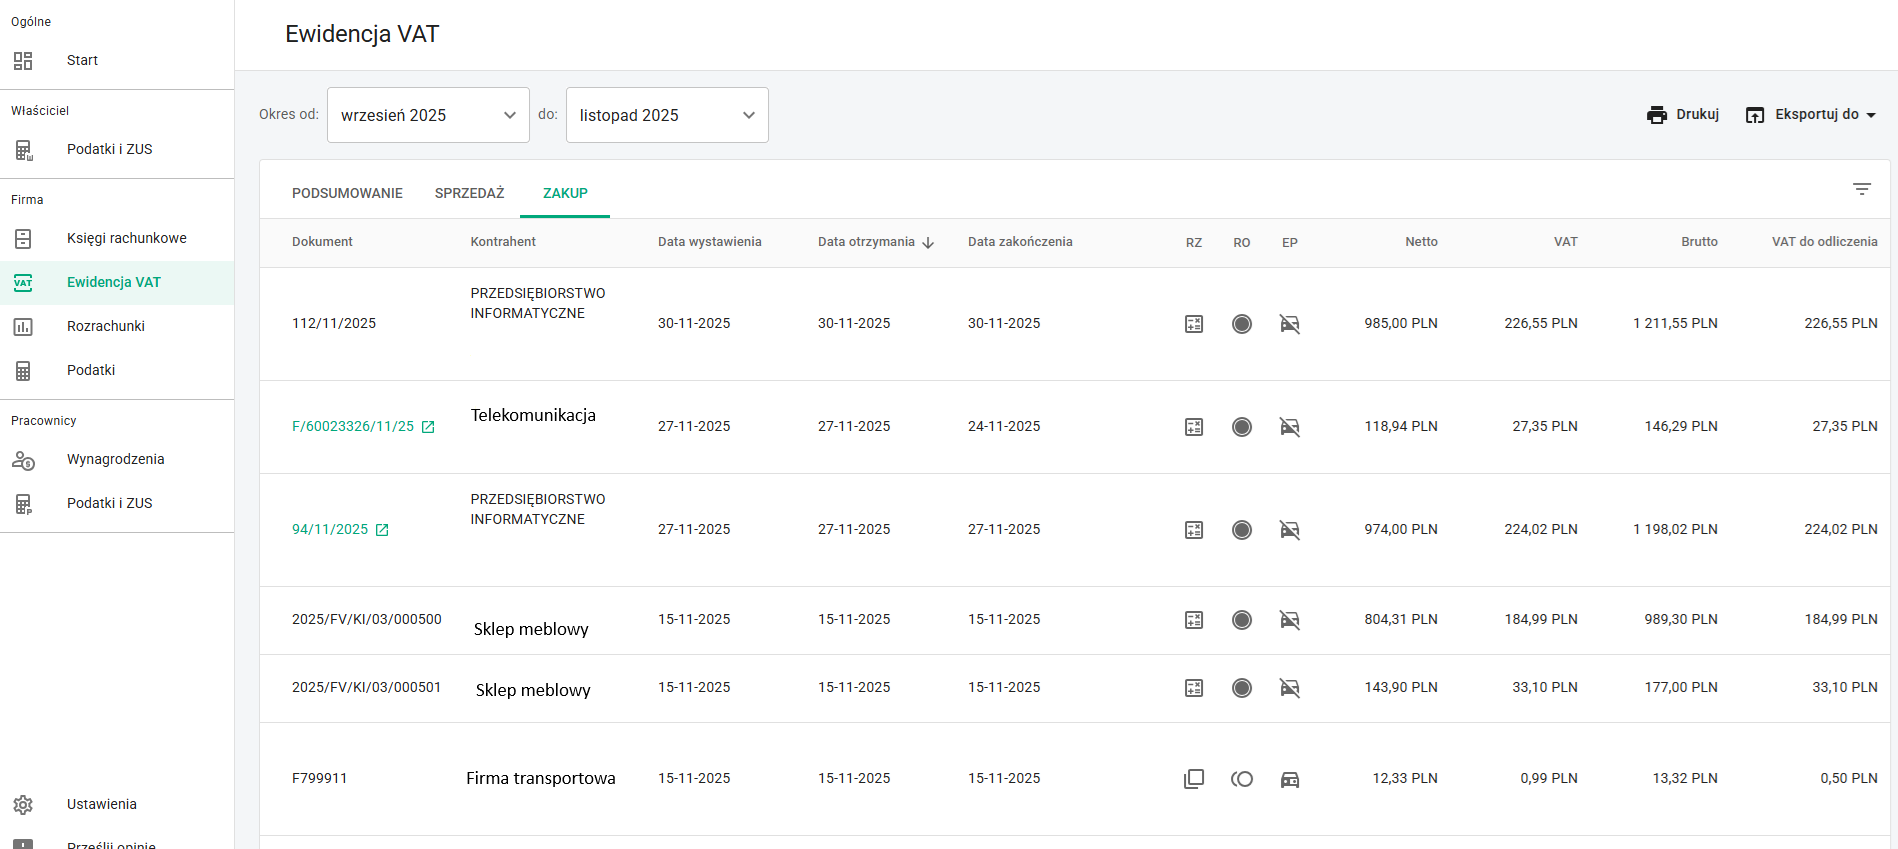The width and height of the screenshot is (1898, 849).
Task: Click crossed-out car icon for 2025/FV/KI/03/000500
Action: [x=1290, y=620]
